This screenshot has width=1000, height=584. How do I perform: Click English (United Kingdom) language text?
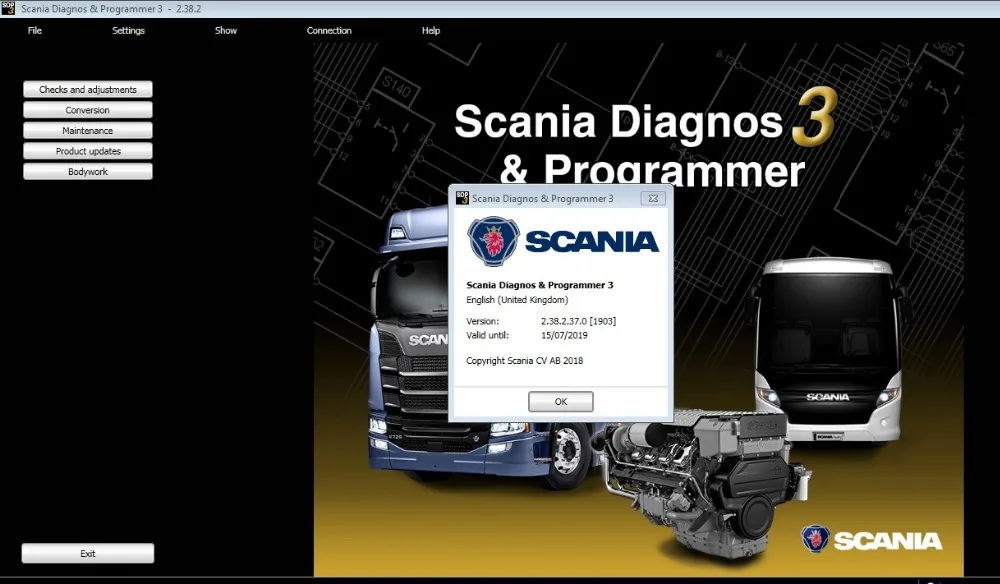[517, 300]
